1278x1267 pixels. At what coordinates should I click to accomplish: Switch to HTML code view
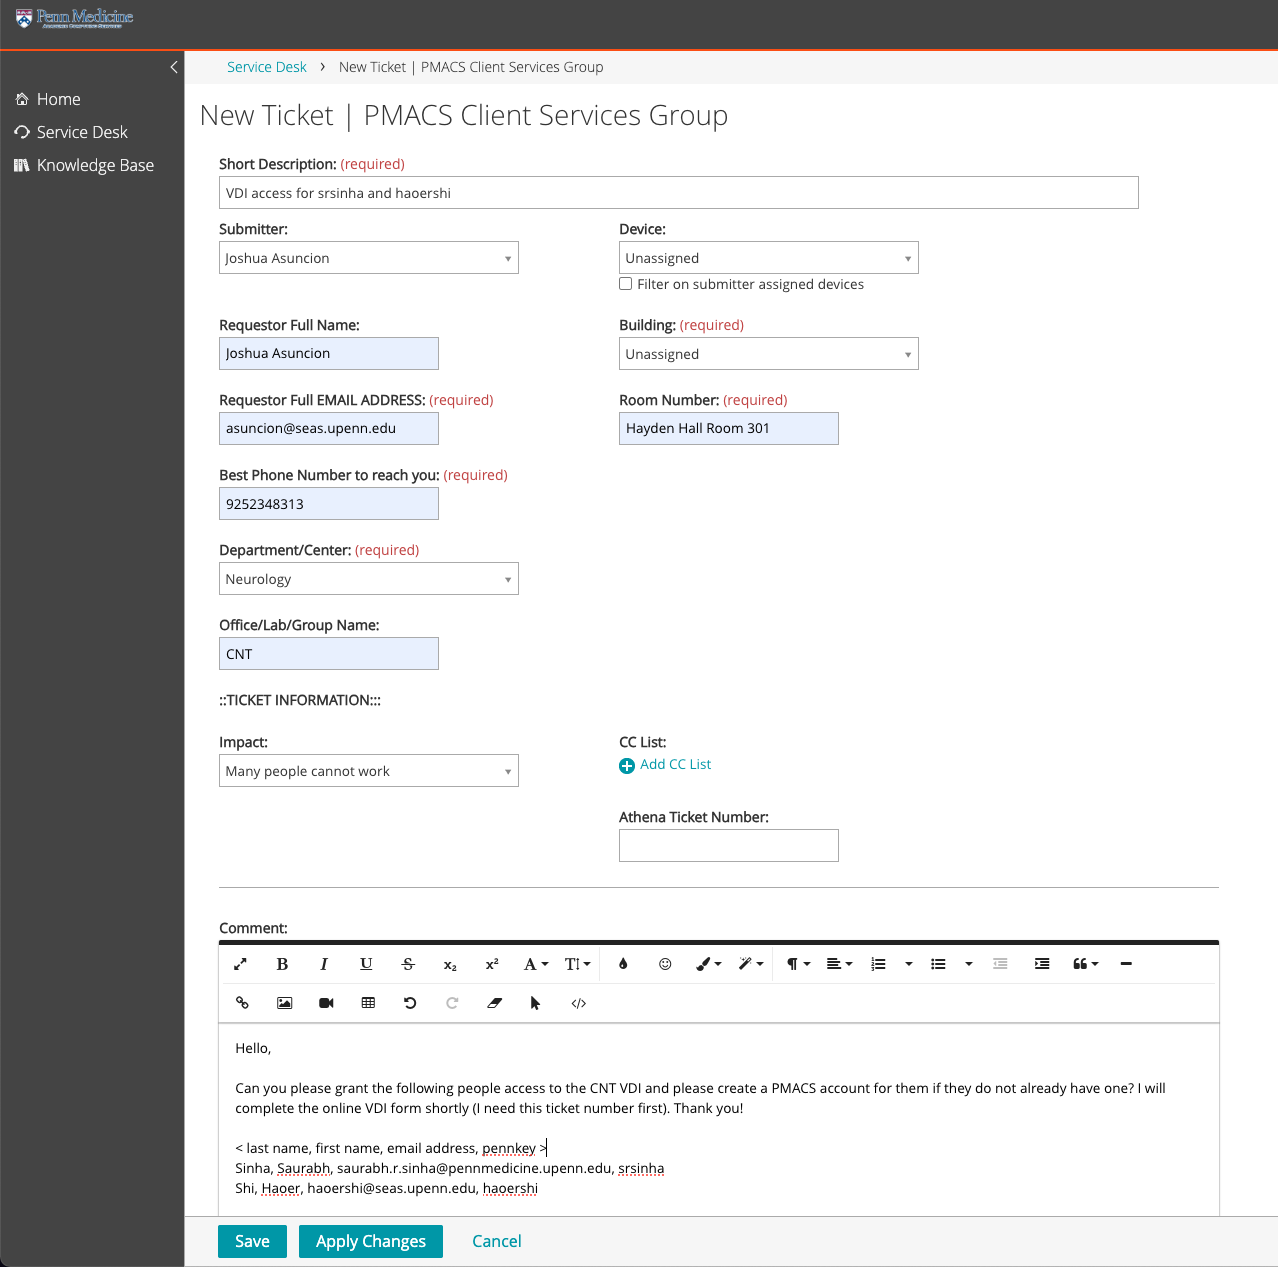578,1003
